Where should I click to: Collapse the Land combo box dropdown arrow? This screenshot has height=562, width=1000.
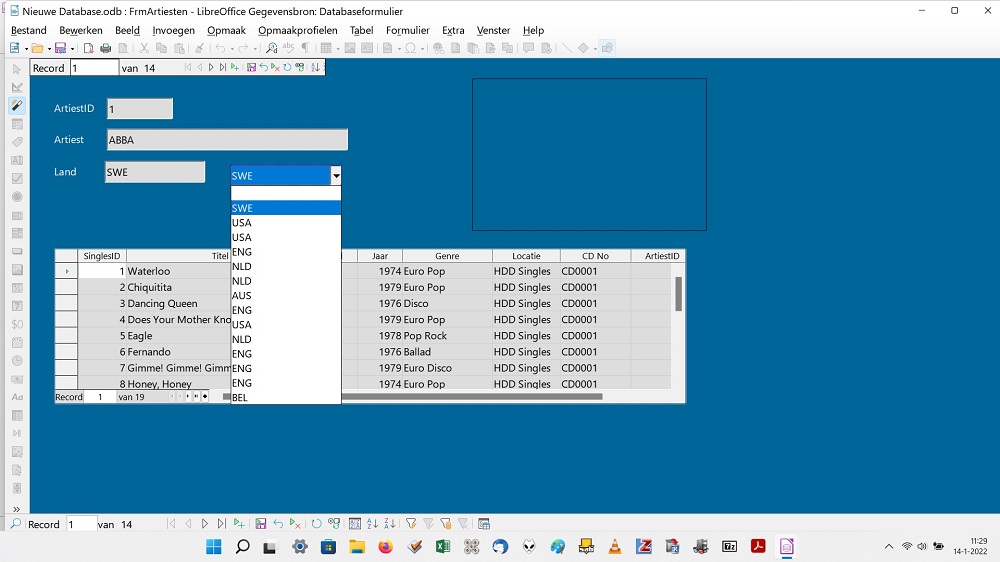[x=336, y=176]
